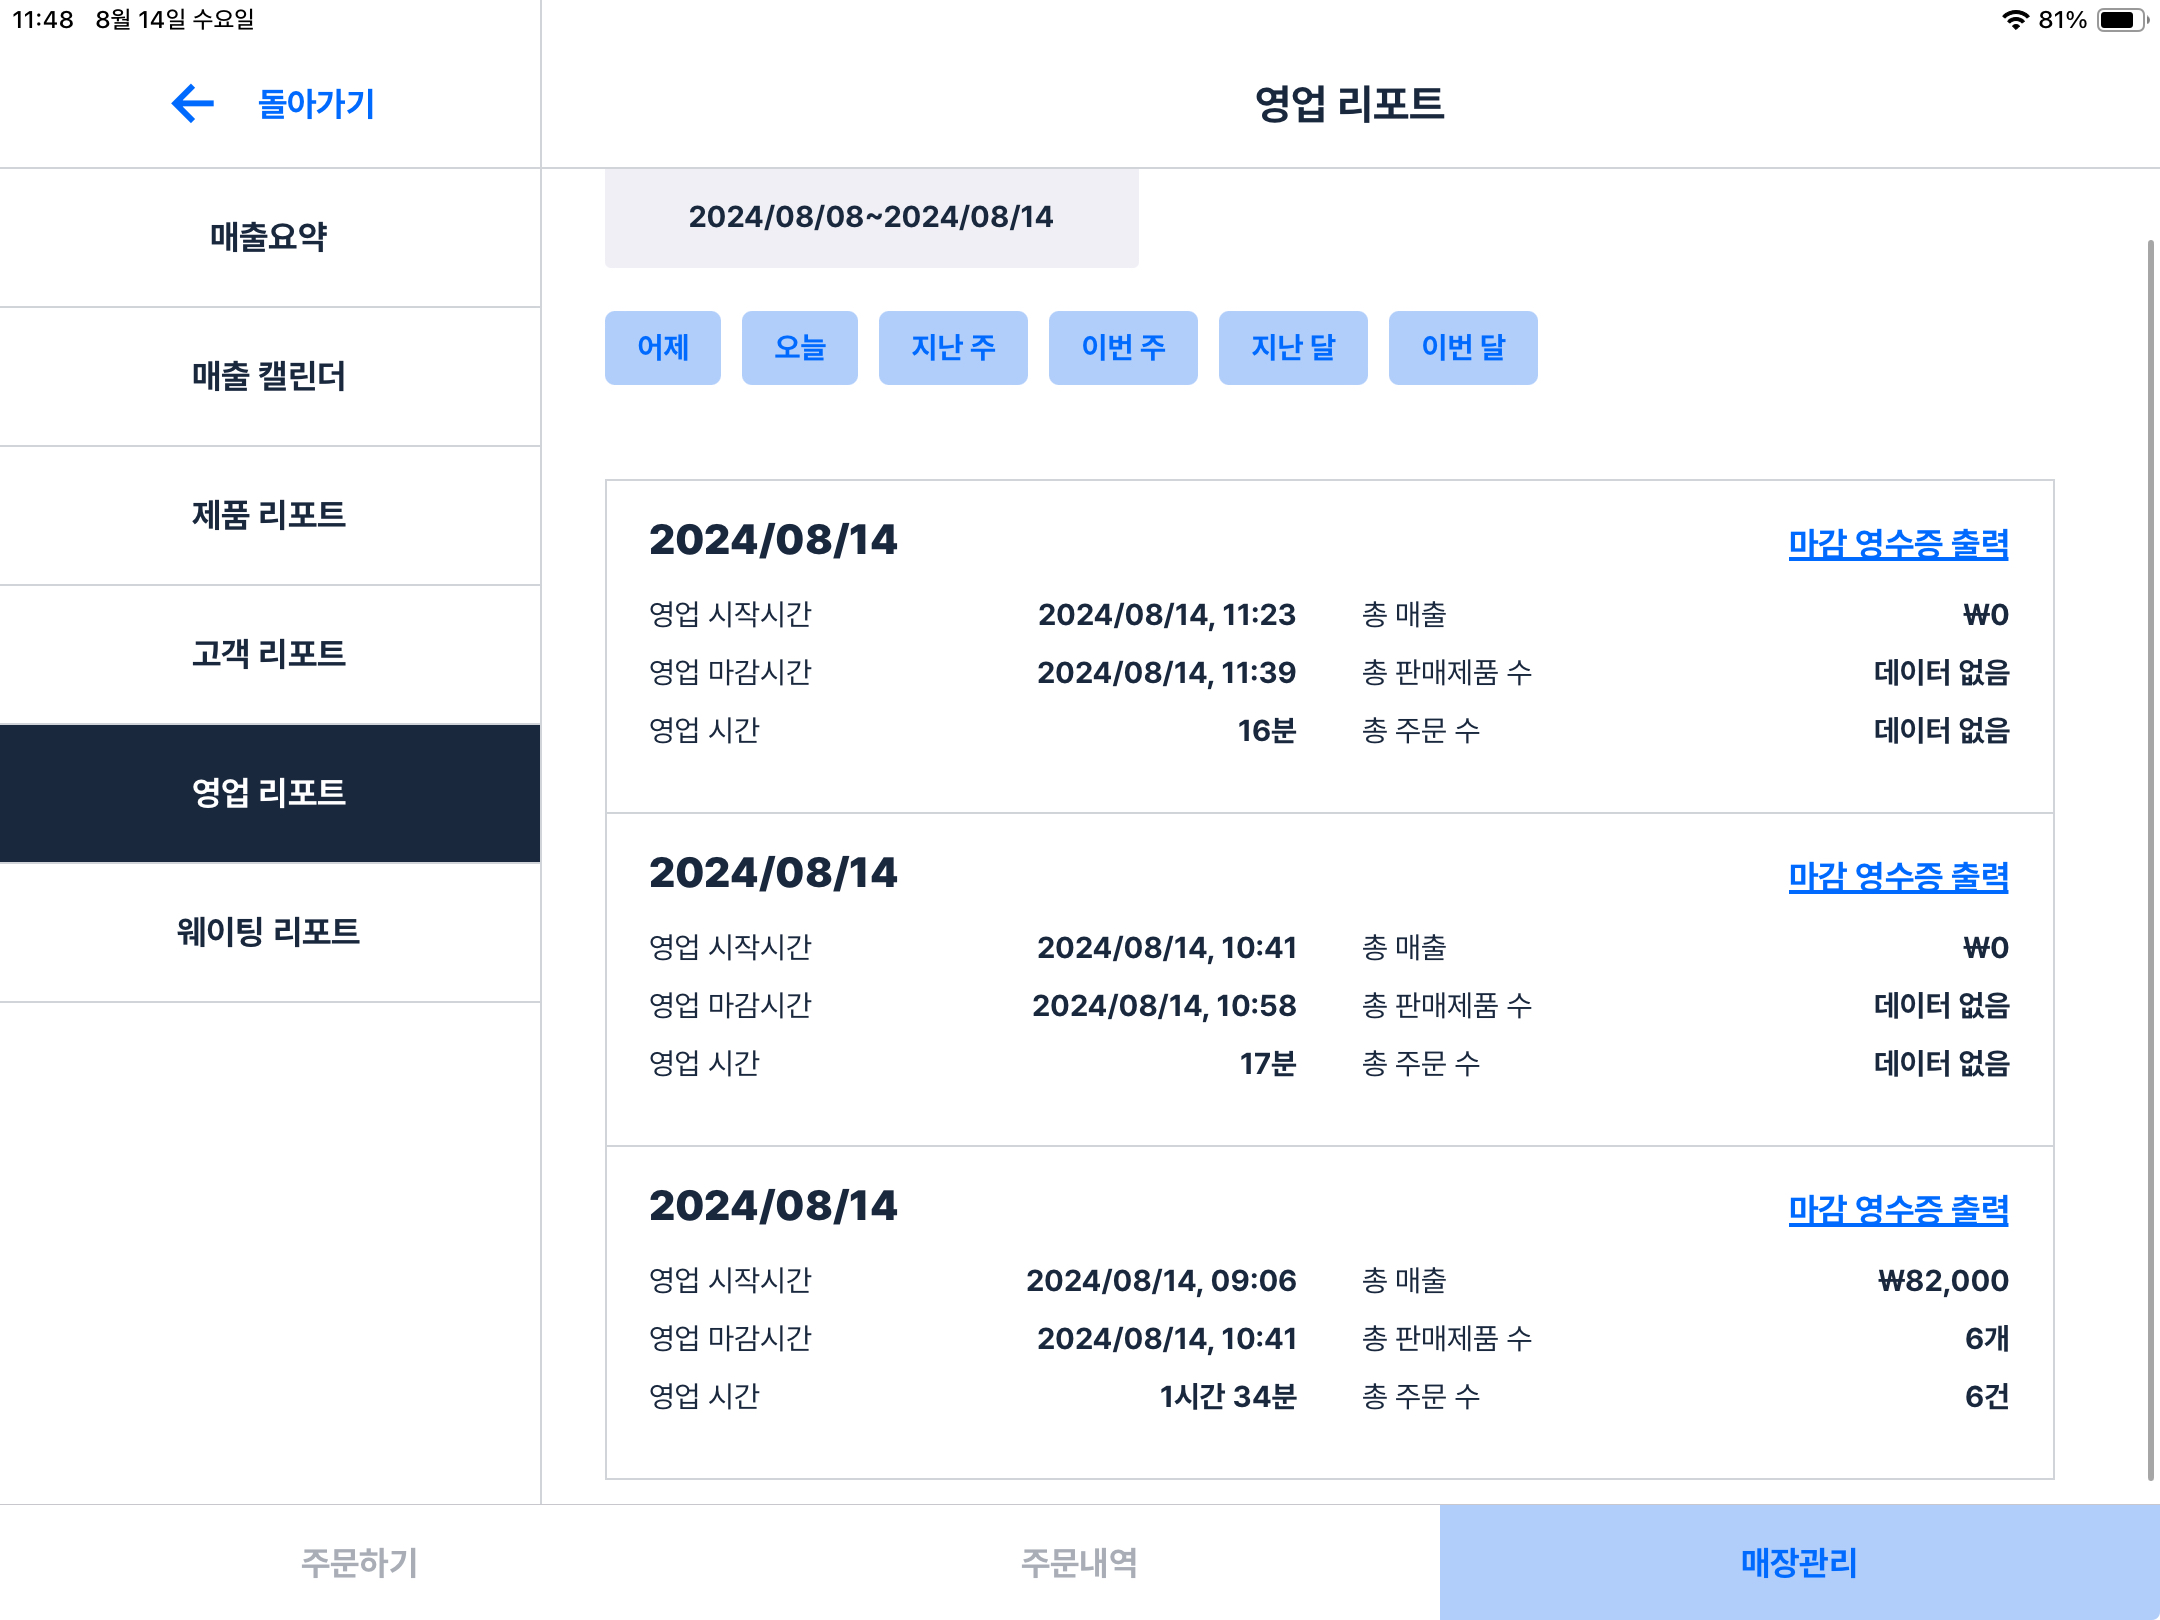The width and height of the screenshot is (2160, 1620).
Task: Open the 매출요약 sidebar menu
Action: 269,237
